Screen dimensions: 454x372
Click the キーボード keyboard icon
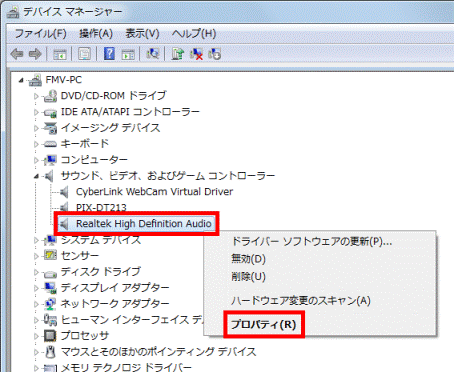[x=50, y=144]
